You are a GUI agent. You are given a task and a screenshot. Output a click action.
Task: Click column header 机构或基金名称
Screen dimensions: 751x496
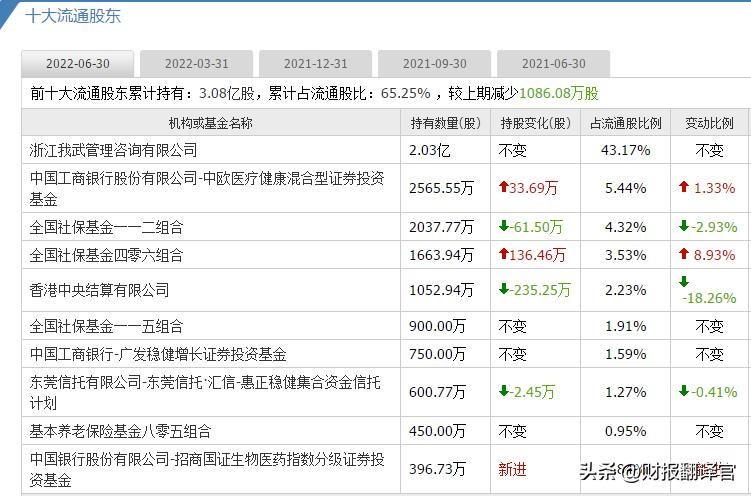(210, 123)
